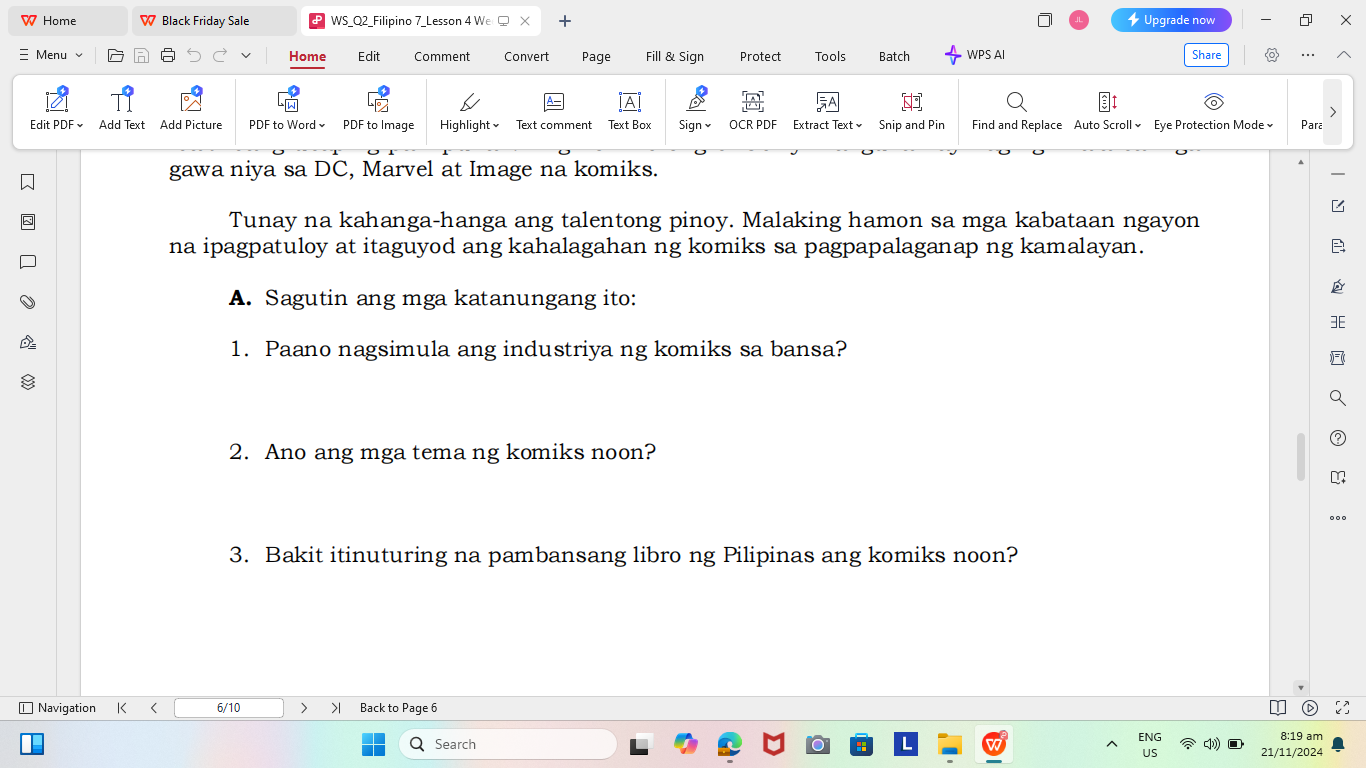The width and height of the screenshot is (1366, 768).
Task: Expand the Edit PDF dropdown arrow
Action: click(80, 126)
